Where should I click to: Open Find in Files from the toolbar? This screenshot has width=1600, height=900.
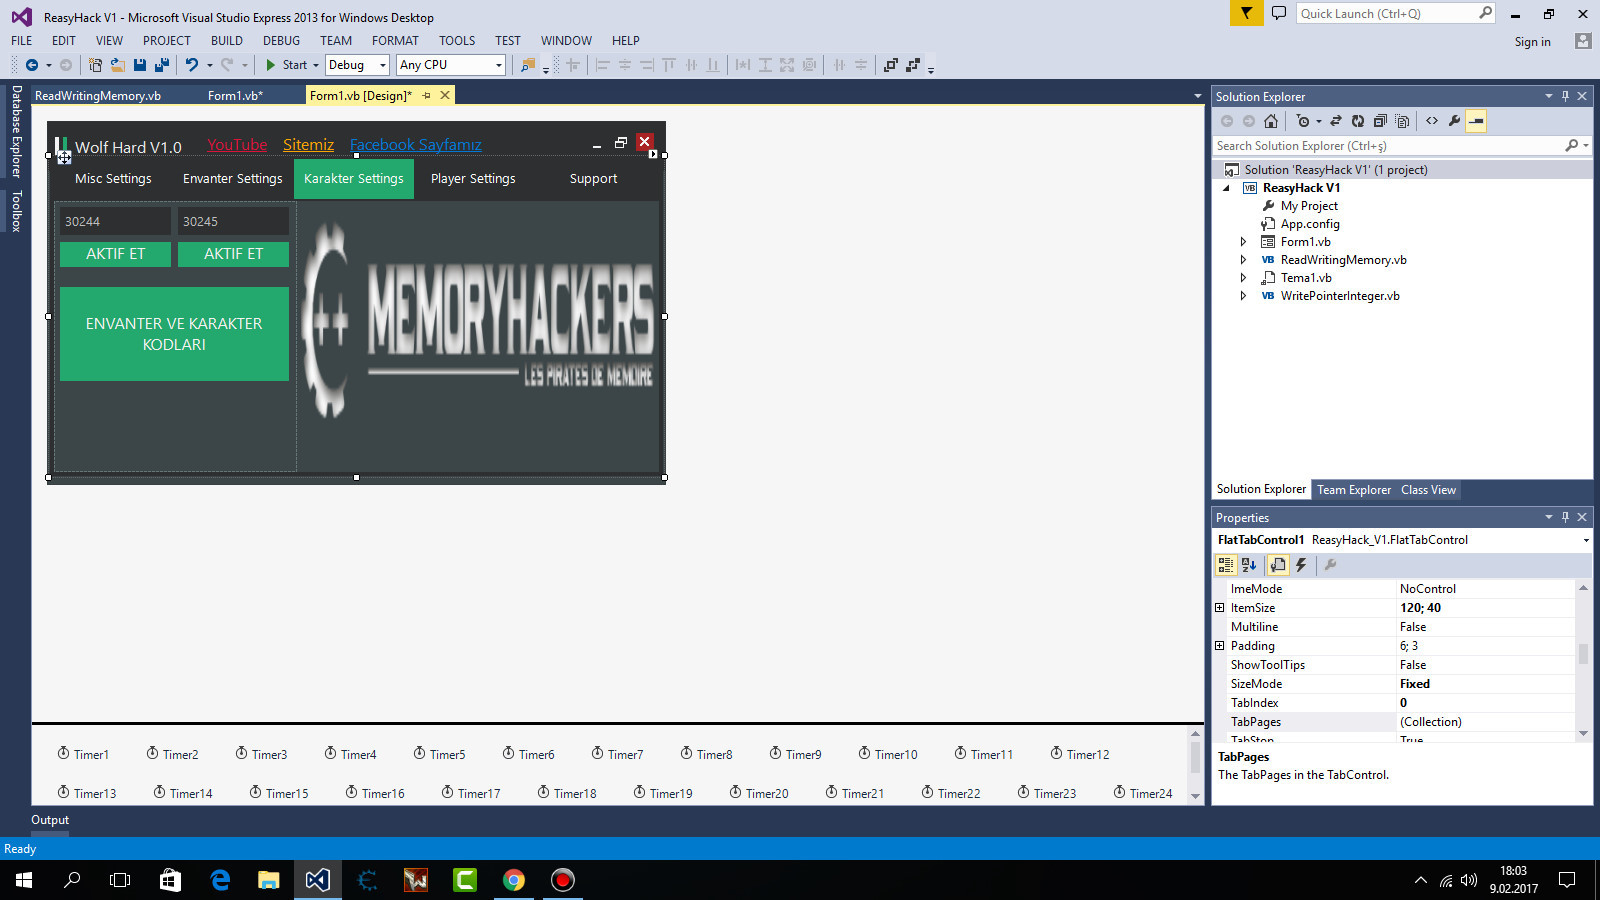[528, 65]
